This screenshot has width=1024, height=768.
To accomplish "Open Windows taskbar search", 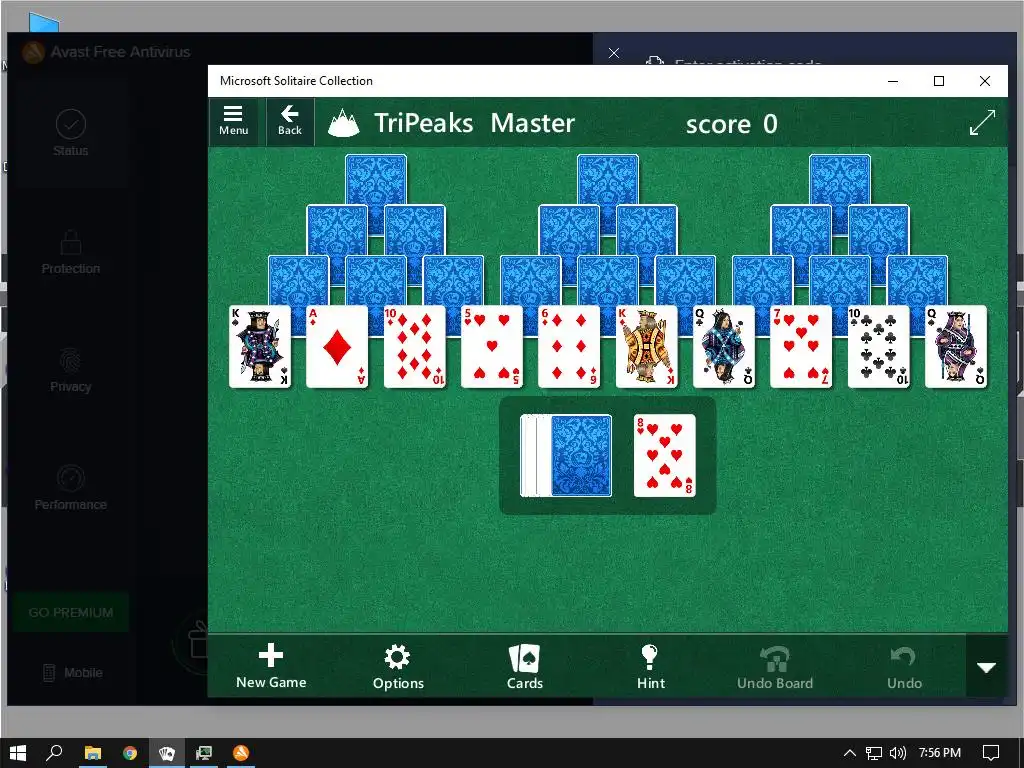I will click(54, 753).
